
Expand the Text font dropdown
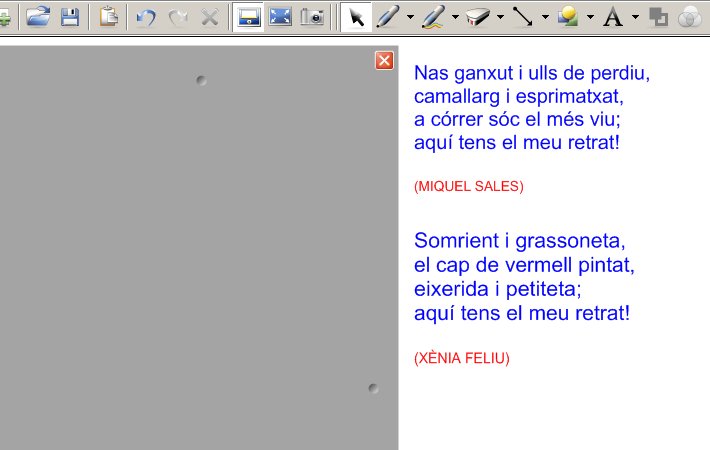pyautogui.click(x=635, y=17)
